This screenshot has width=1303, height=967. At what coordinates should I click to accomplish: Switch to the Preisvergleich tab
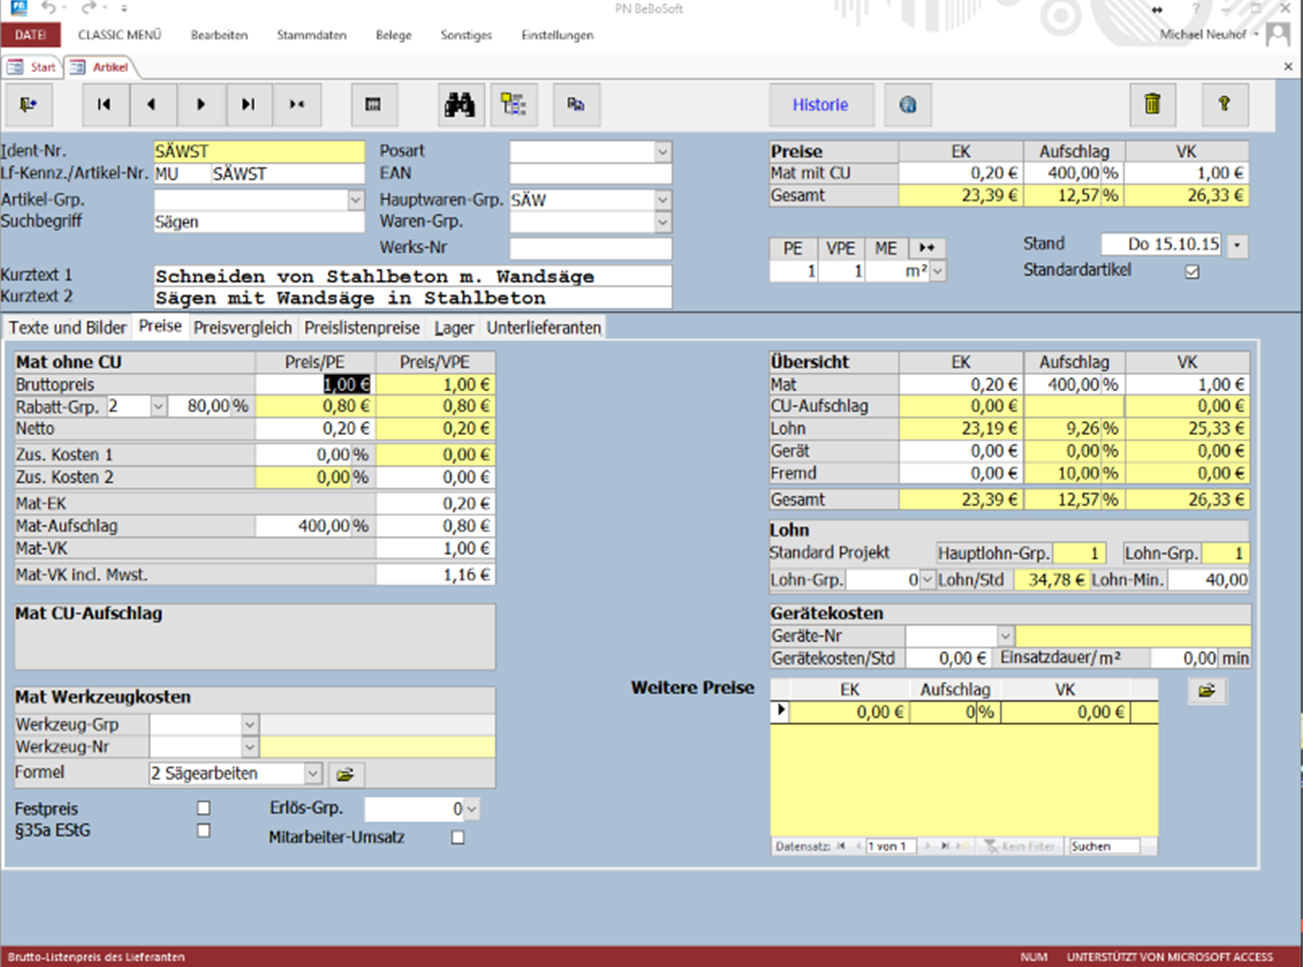click(x=243, y=328)
